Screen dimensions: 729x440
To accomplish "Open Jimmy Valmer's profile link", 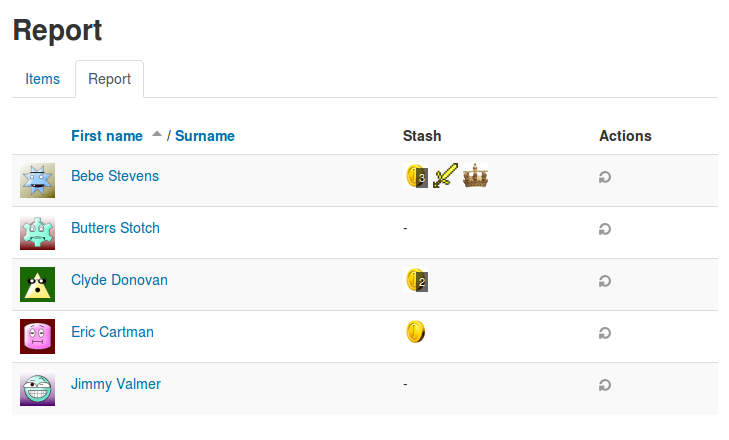I will coord(116,384).
